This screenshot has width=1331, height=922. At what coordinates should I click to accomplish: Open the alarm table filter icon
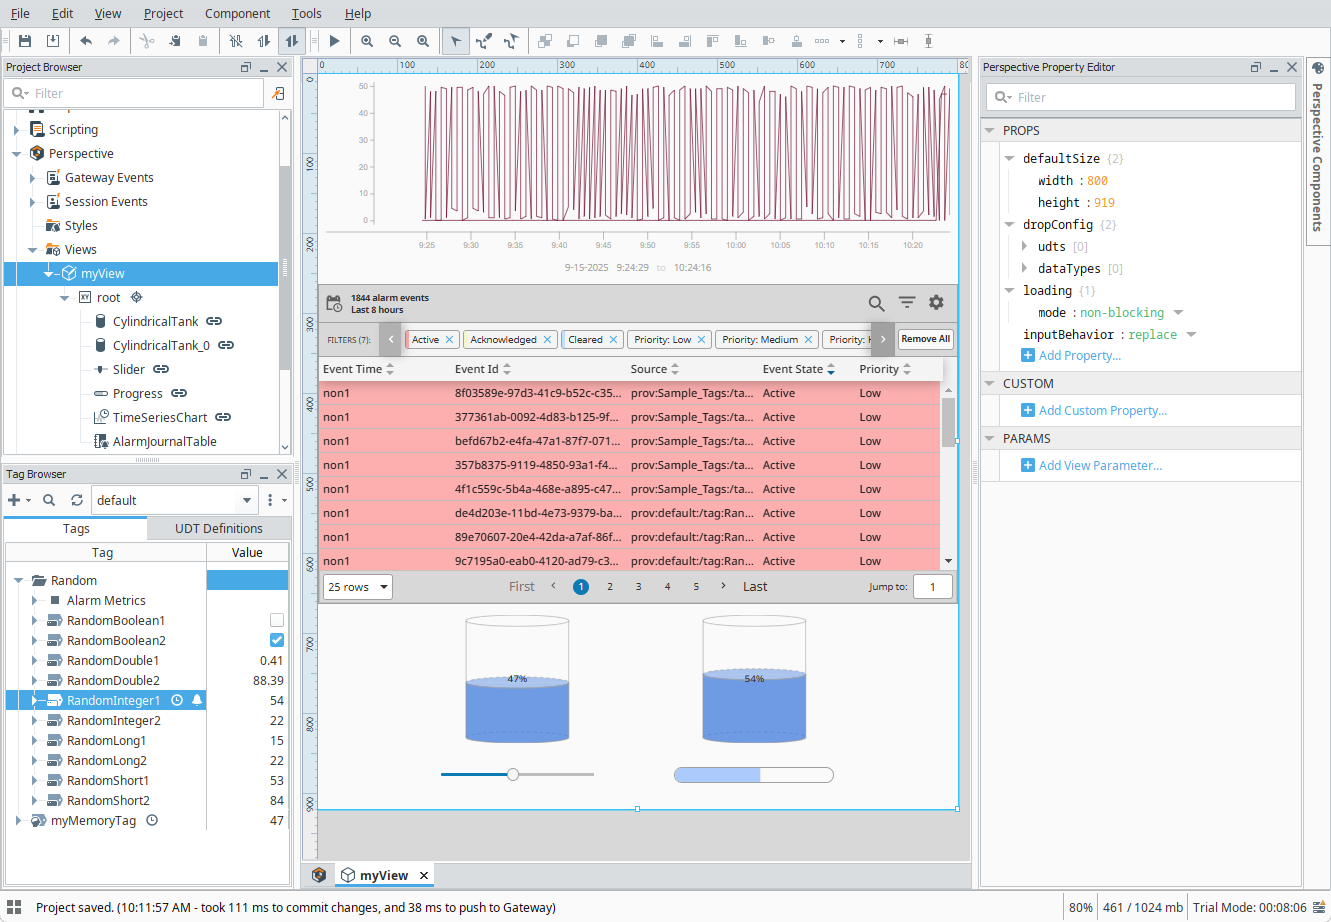pyautogui.click(x=907, y=302)
